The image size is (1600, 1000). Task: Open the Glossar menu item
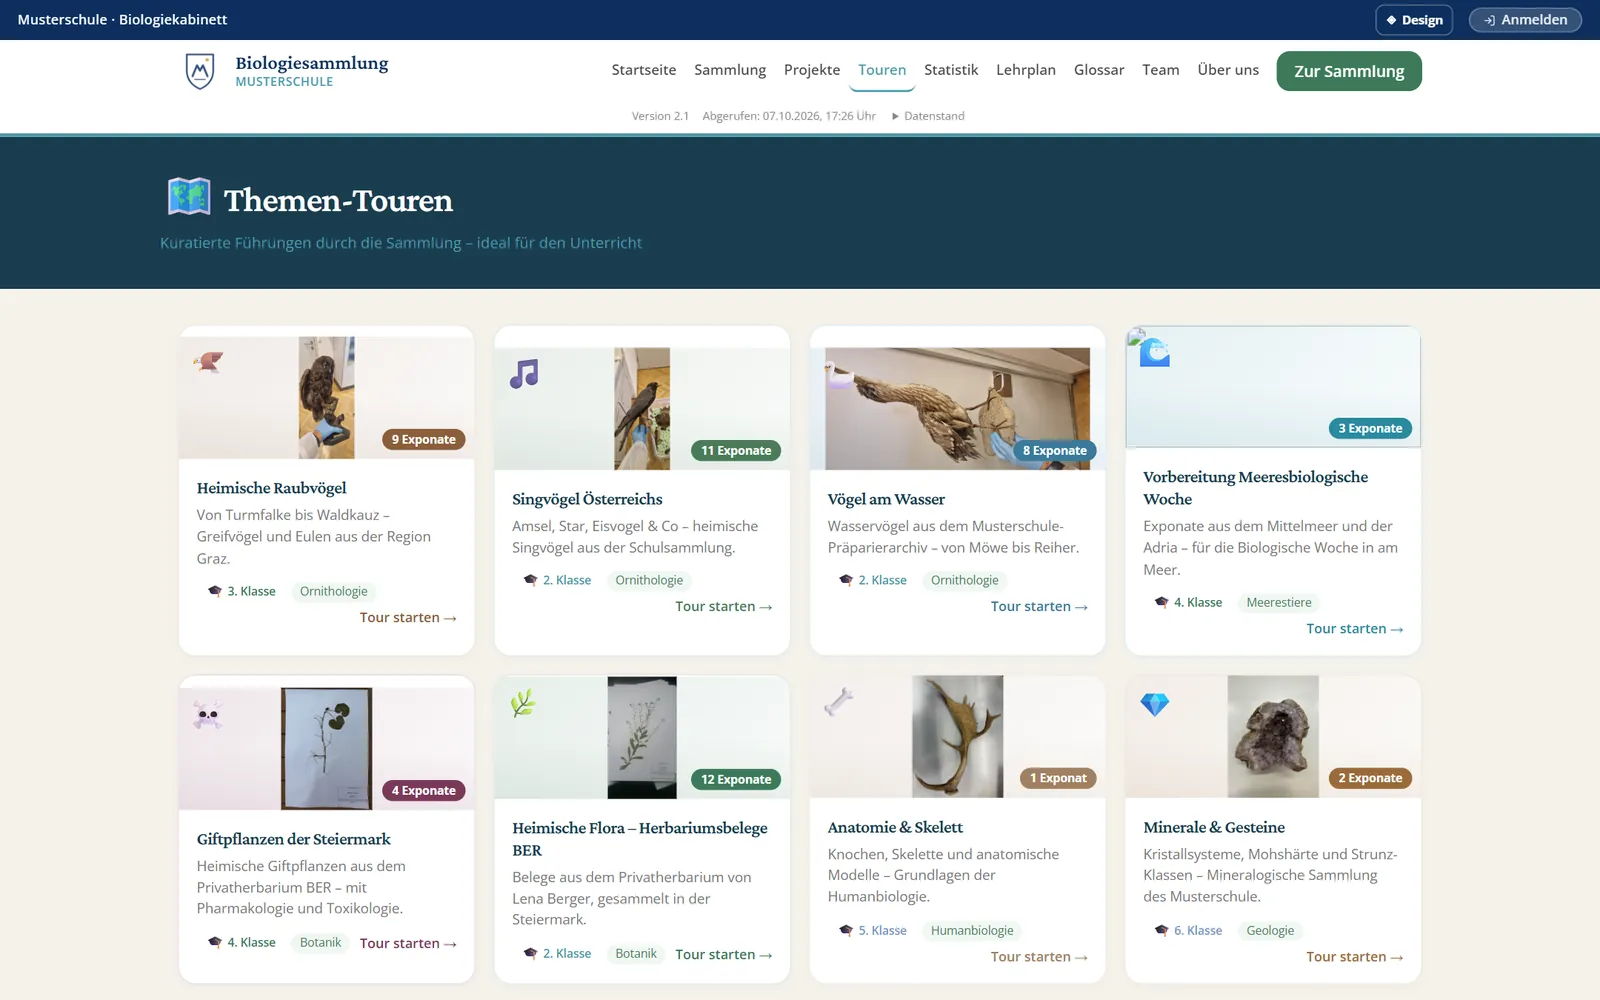1099,70
